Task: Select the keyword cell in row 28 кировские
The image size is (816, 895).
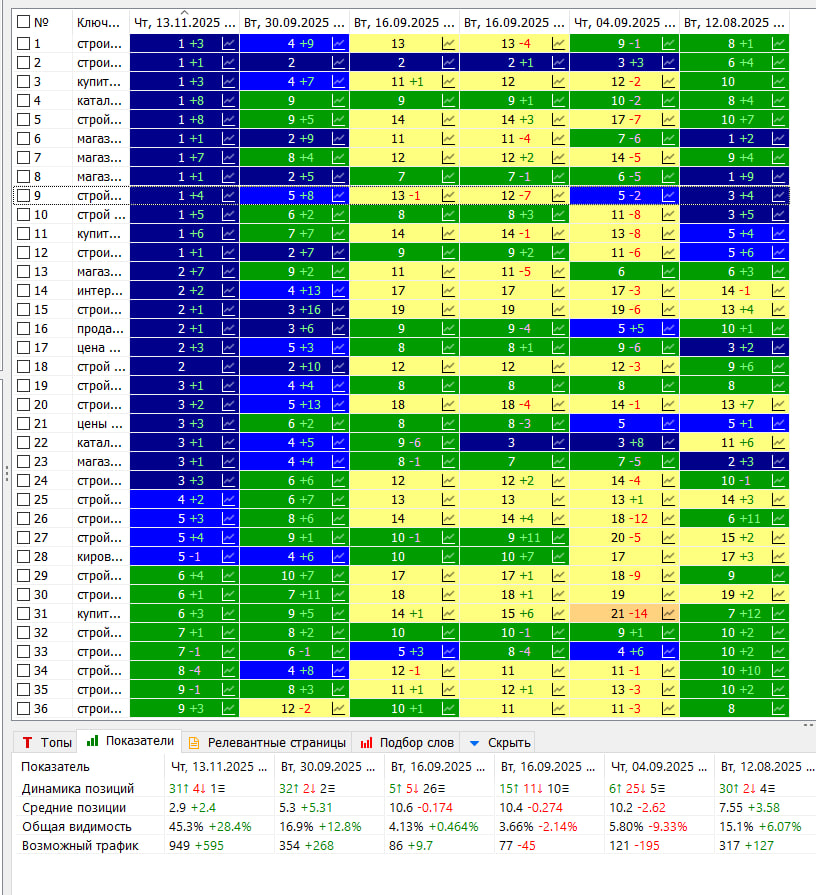Action: (x=100, y=557)
